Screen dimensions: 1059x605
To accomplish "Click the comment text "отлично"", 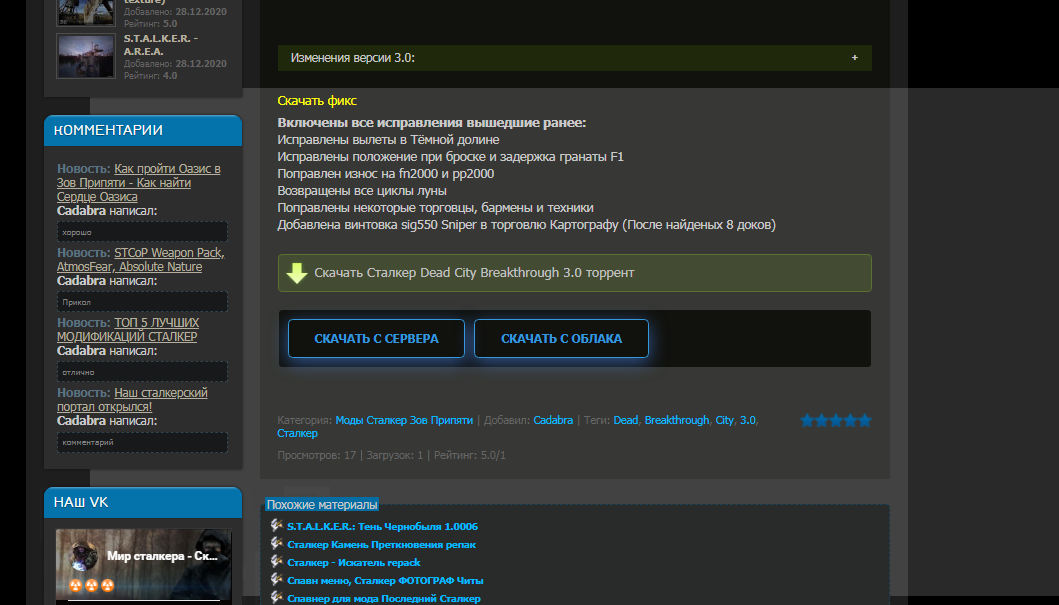I will (78, 373).
